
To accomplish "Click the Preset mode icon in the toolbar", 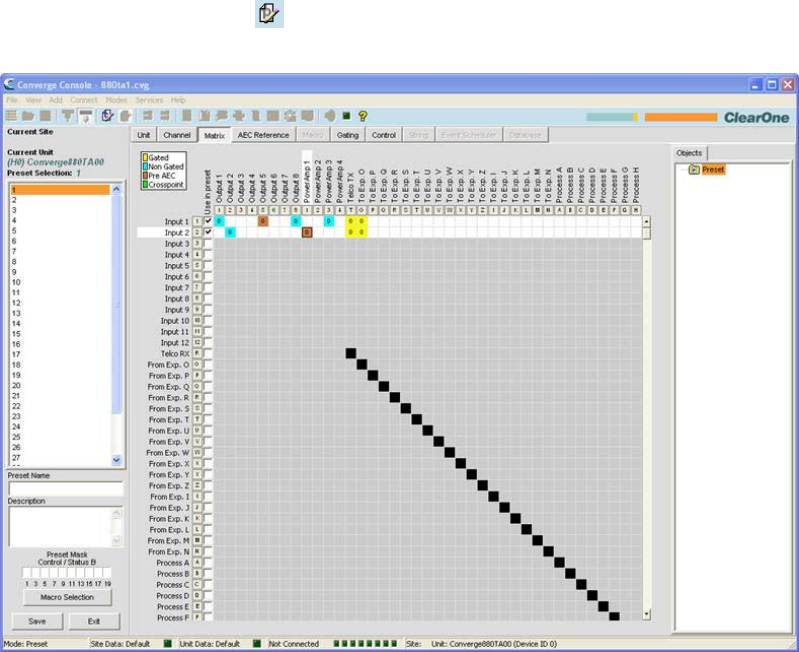I will (x=107, y=116).
